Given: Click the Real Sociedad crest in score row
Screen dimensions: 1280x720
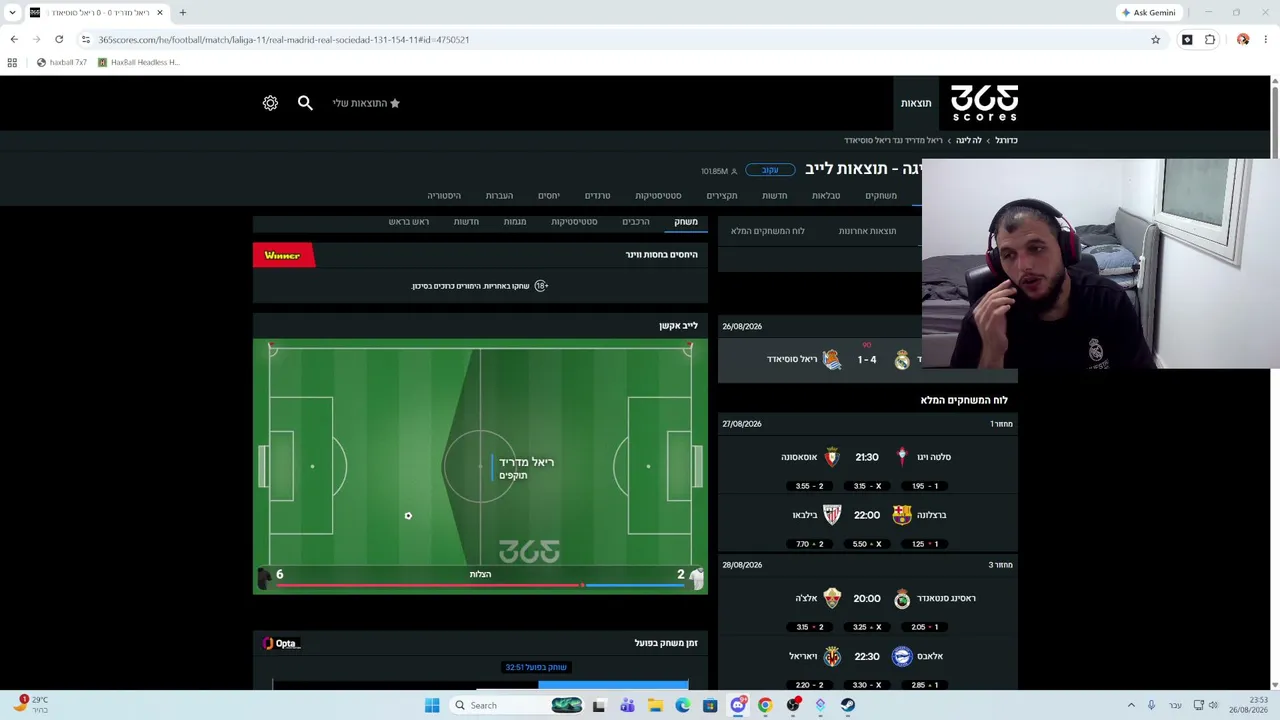Looking at the screenshot, I should click(x=832, y=359).
